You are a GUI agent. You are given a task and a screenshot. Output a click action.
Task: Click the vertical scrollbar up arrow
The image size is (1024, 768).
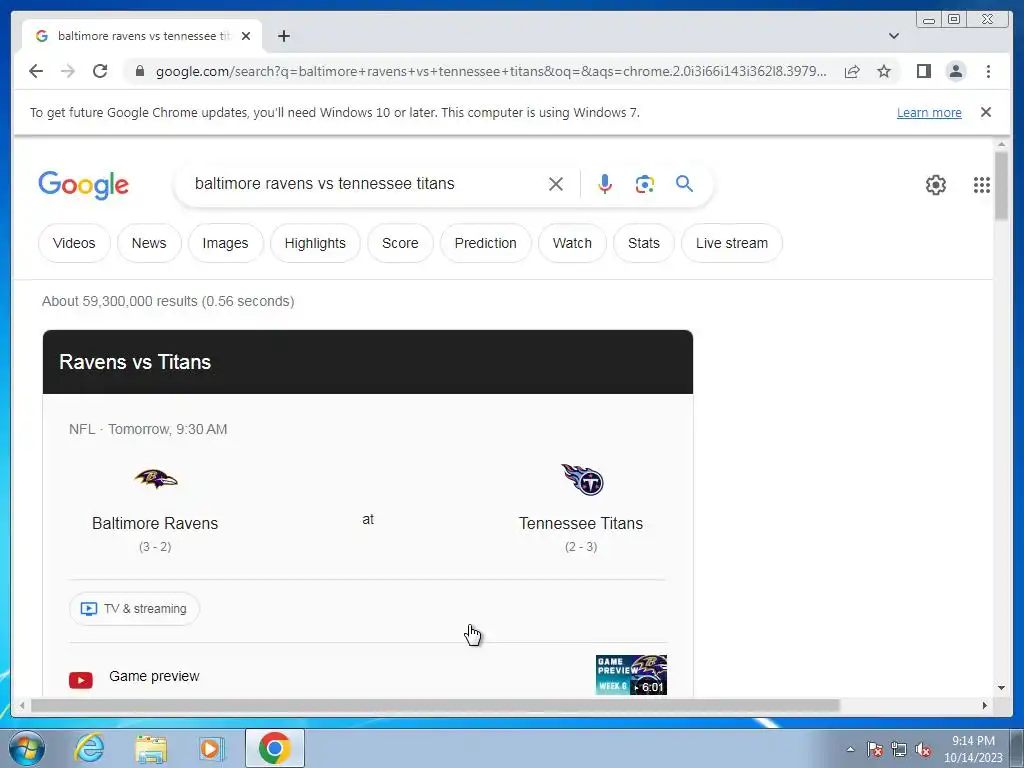click(1001, 144)
